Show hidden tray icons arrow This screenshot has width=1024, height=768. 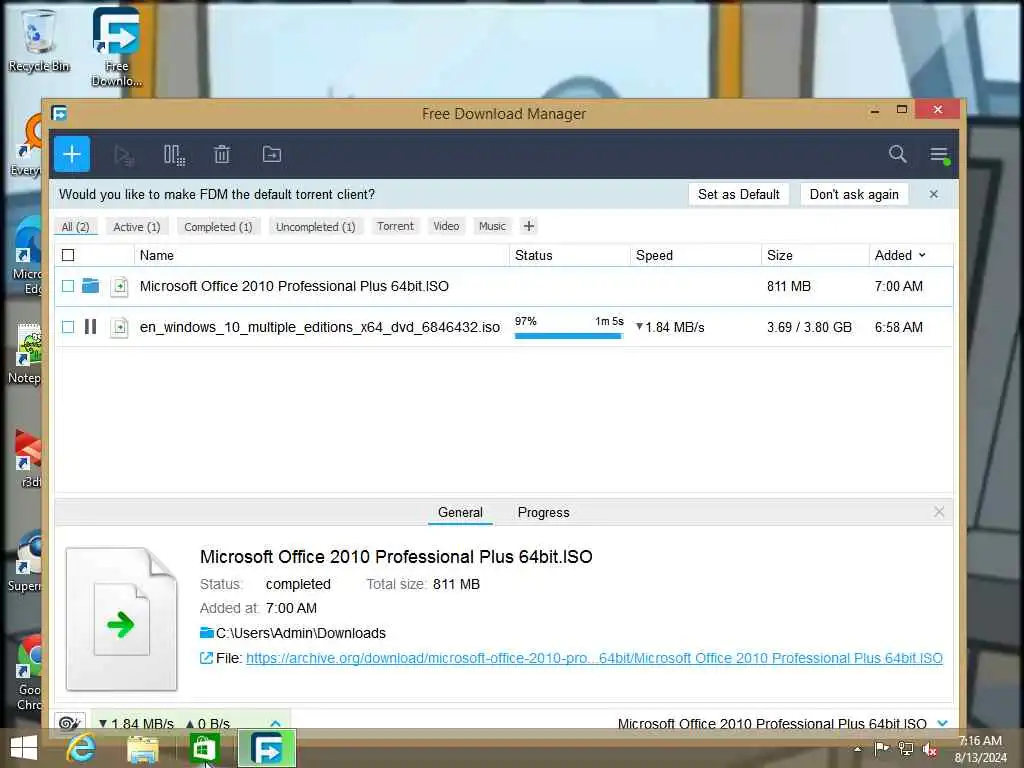point(857,750)
